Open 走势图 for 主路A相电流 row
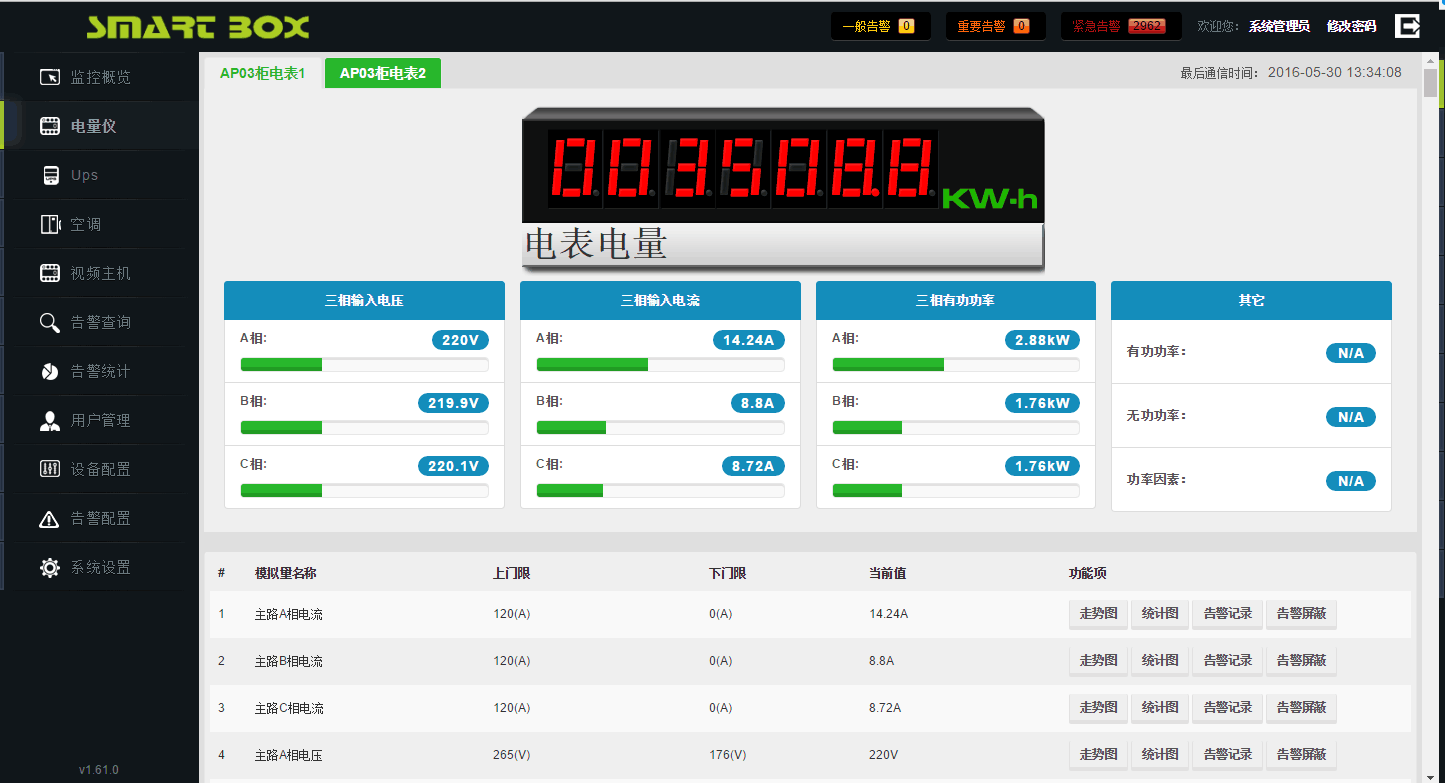The image size is (1445, 783). [x=1098, y=614]
